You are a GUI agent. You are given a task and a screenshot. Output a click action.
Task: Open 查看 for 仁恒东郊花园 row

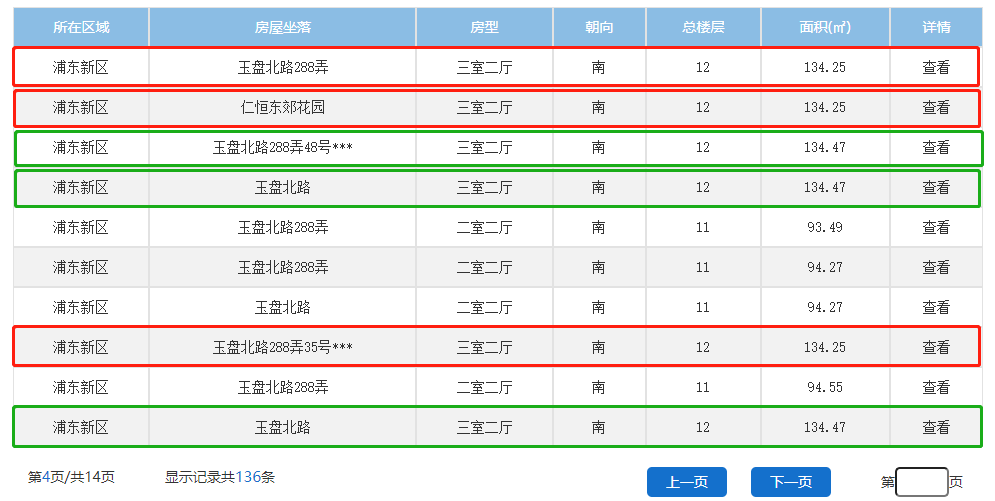(936, 107)
